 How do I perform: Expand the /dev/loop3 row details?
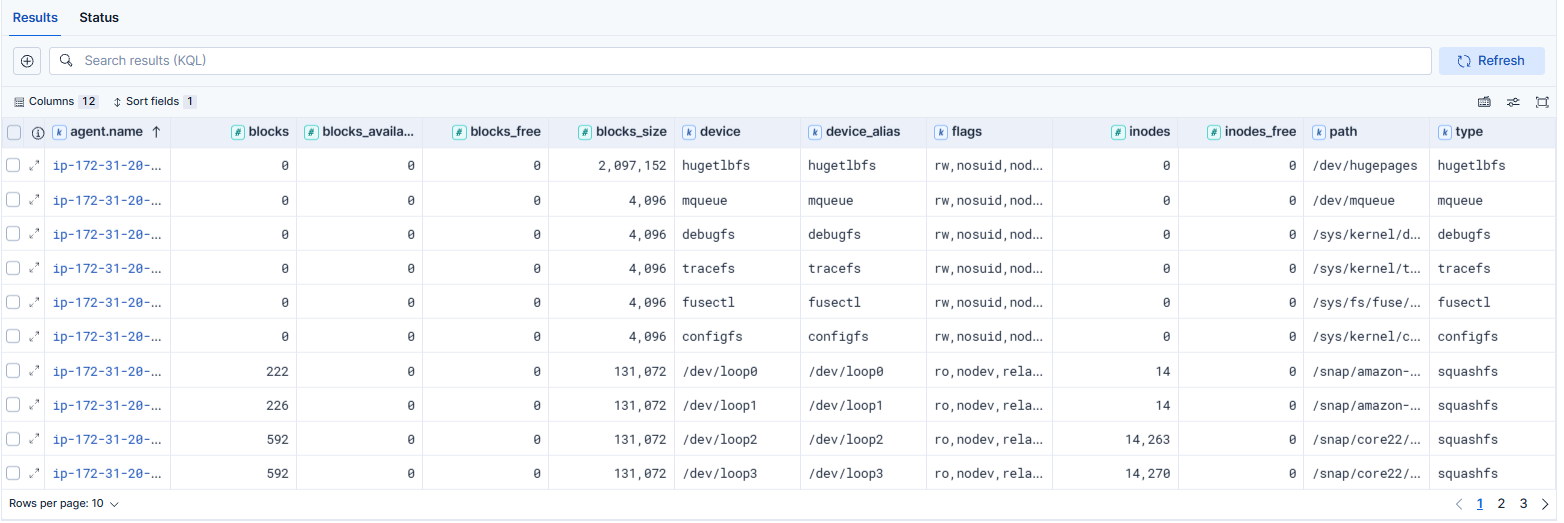click(34, 473)
